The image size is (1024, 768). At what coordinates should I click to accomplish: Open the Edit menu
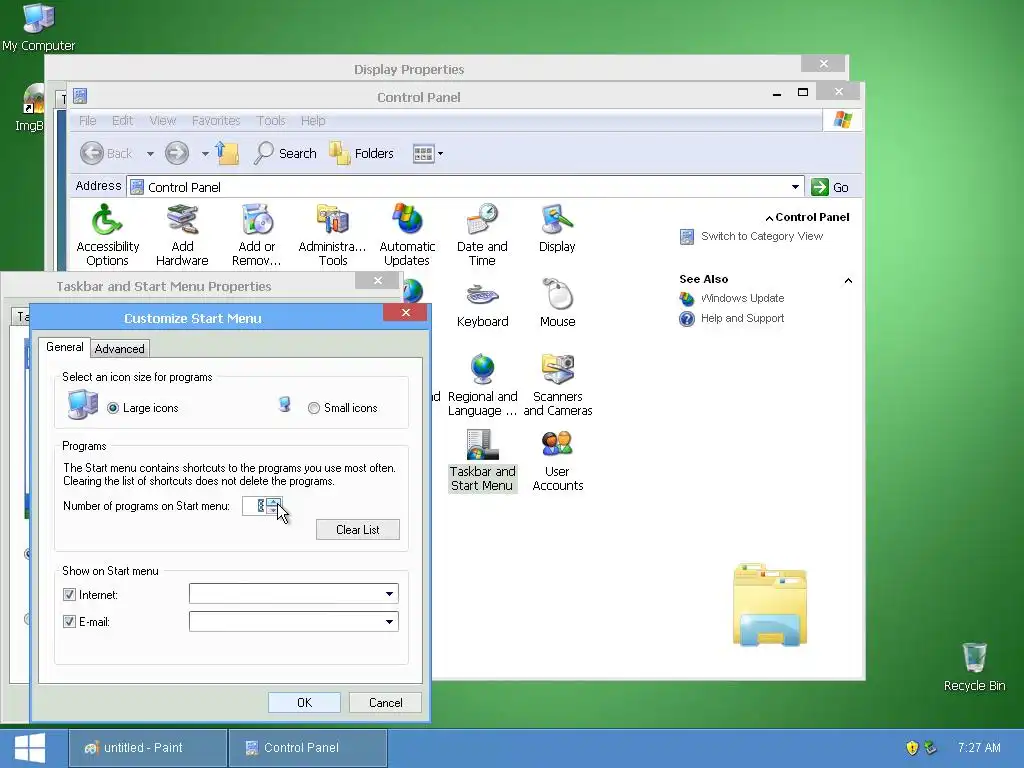pos(122,121)
